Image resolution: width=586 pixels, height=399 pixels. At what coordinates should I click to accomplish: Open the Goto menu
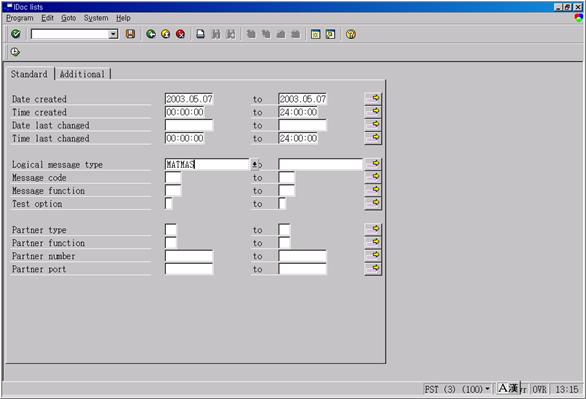[x=68, y=18]
